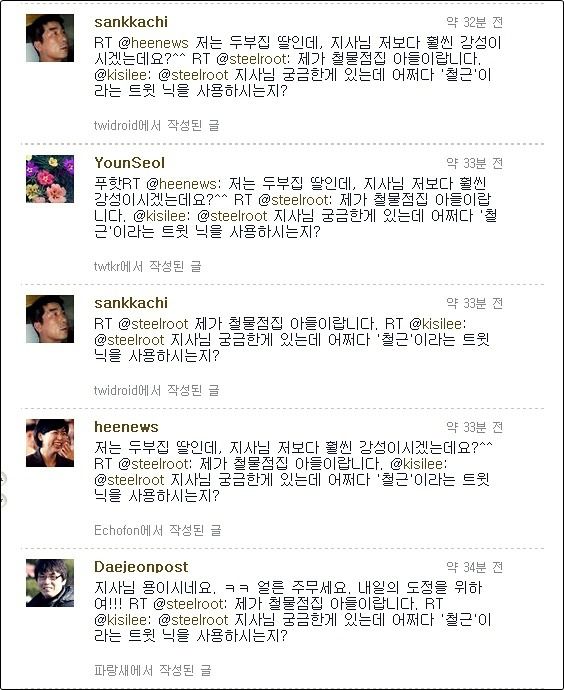The width and height of the screenshot is (564, 690).
Task: Open sankkachi avatar in first tweet
Action: pos(50,38)
